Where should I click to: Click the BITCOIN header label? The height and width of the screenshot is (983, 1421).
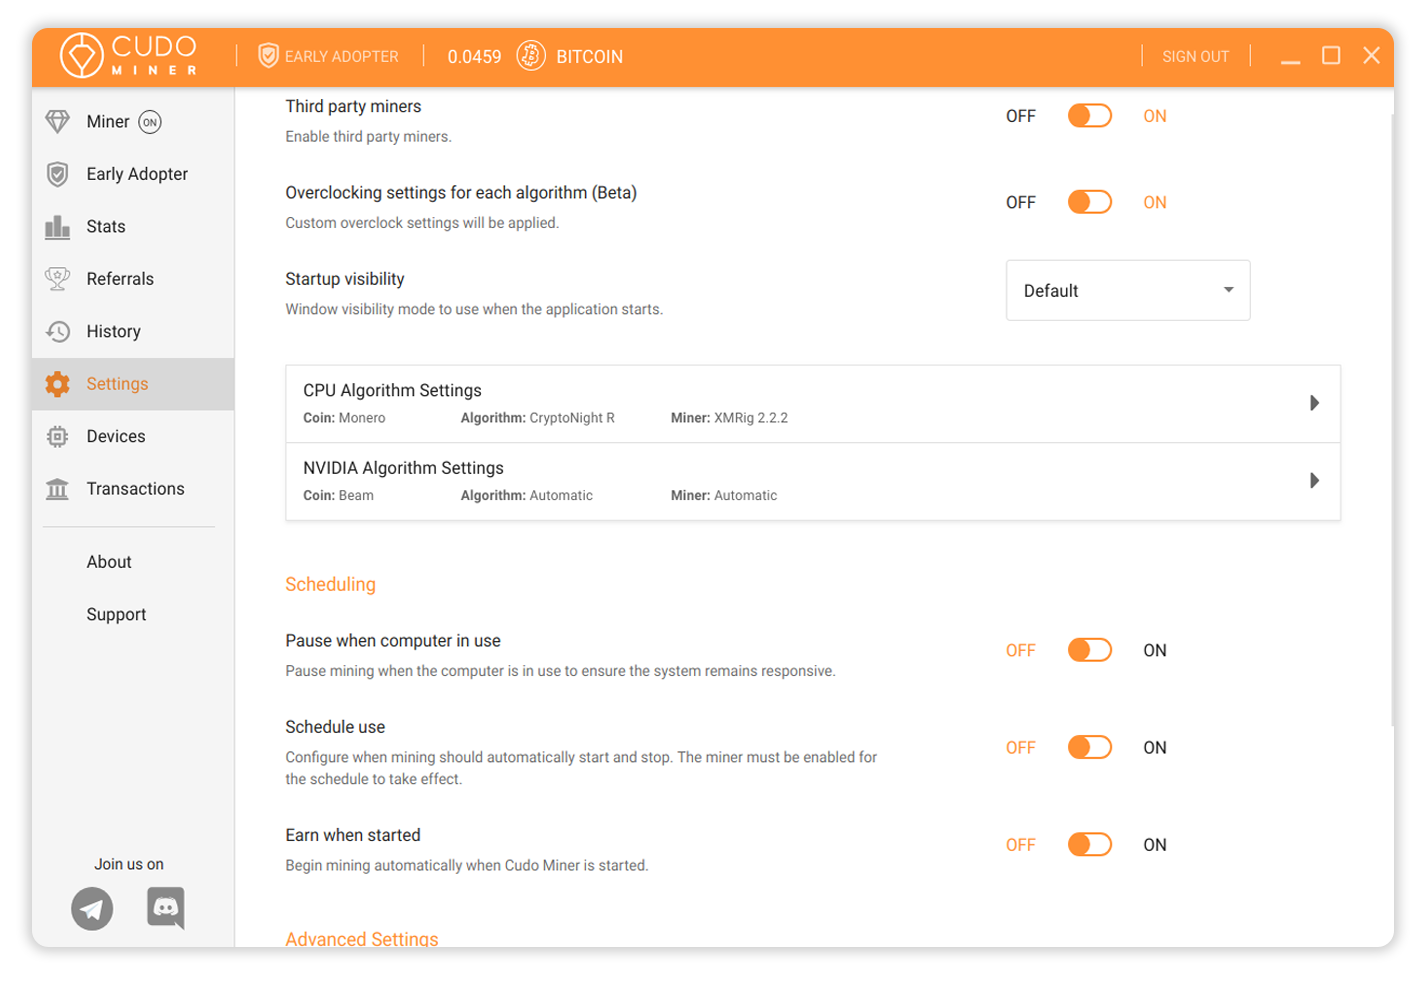point(589,57)
